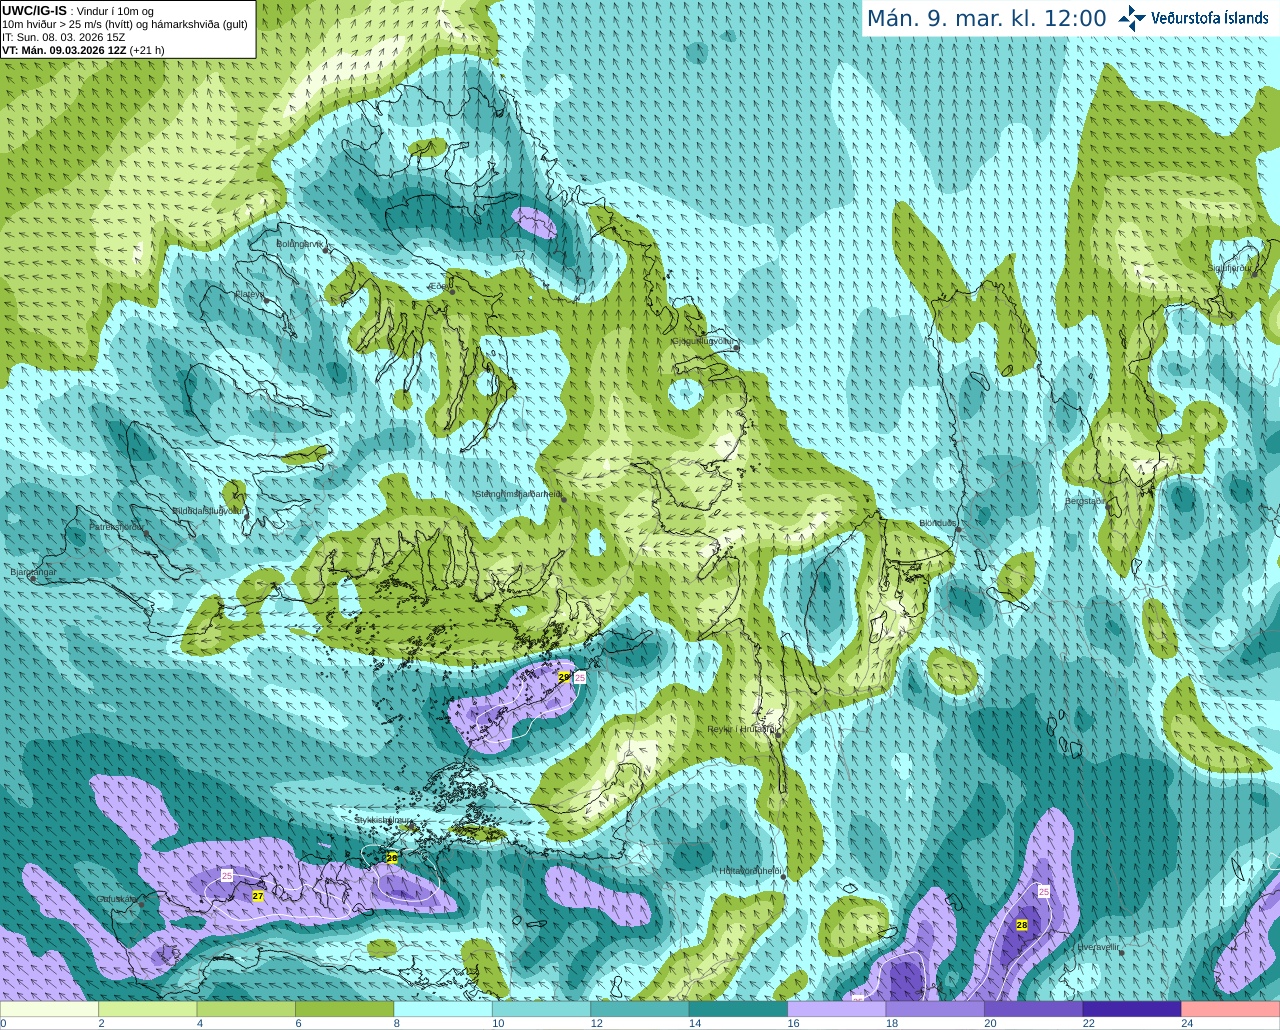The height and width of the screenshot is (1030, 1280).
Task: Click the Mán. 9. mar. kl. 12:00 heading
Action: pyautogui.click(x=986, y=19)
